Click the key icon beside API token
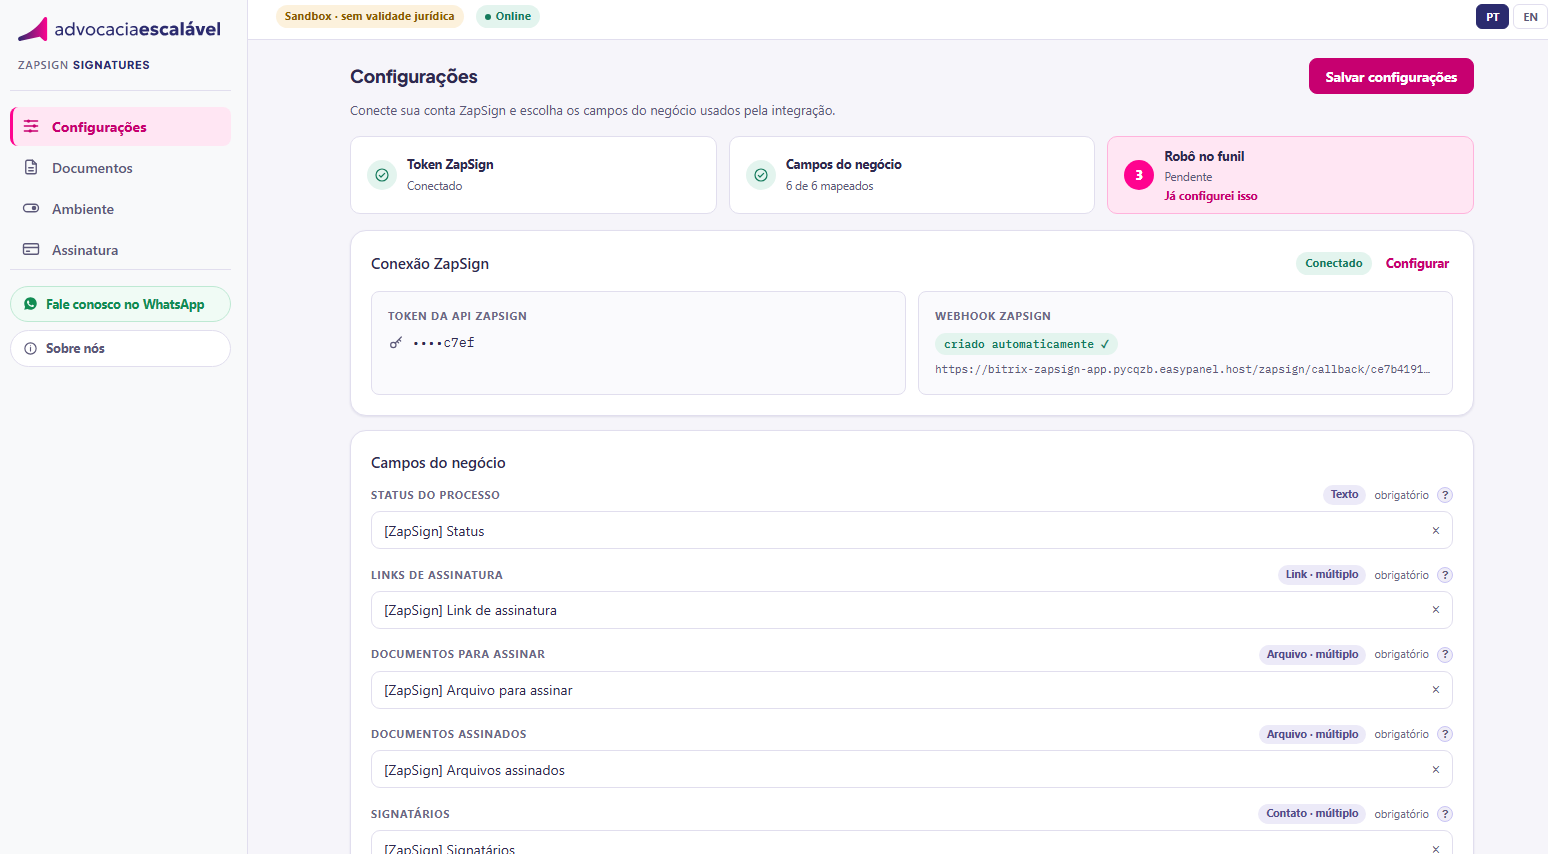 click(x=396, y=343)
